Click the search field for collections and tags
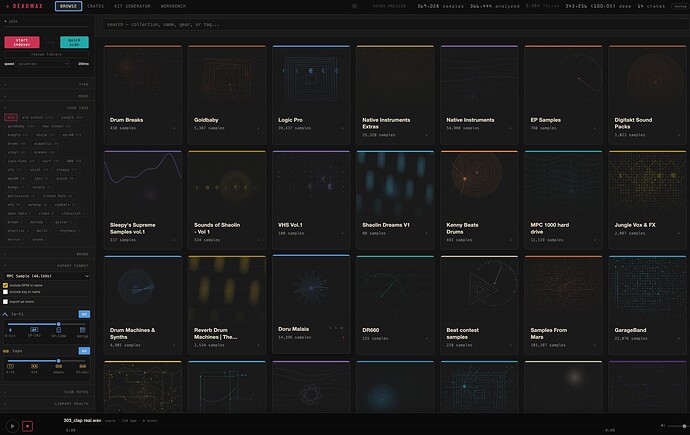The image size is (690, 435). point(395,25)
